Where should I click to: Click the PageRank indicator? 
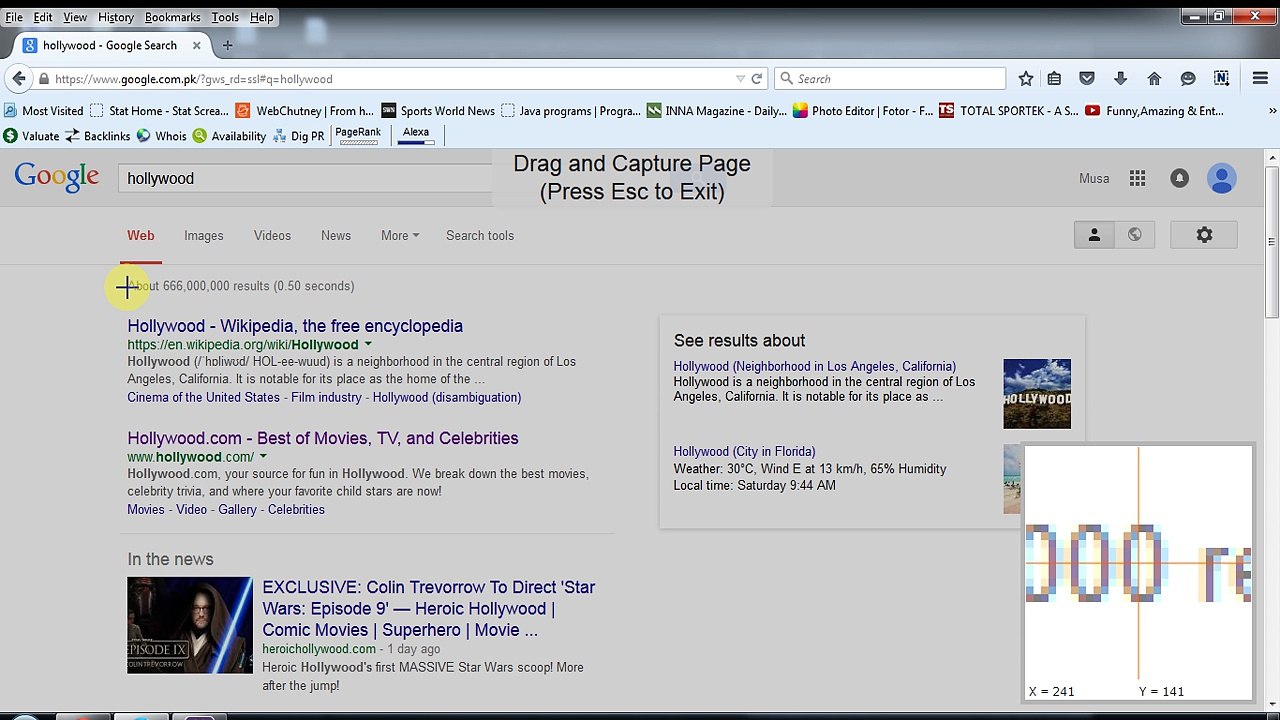coord(358,135)
